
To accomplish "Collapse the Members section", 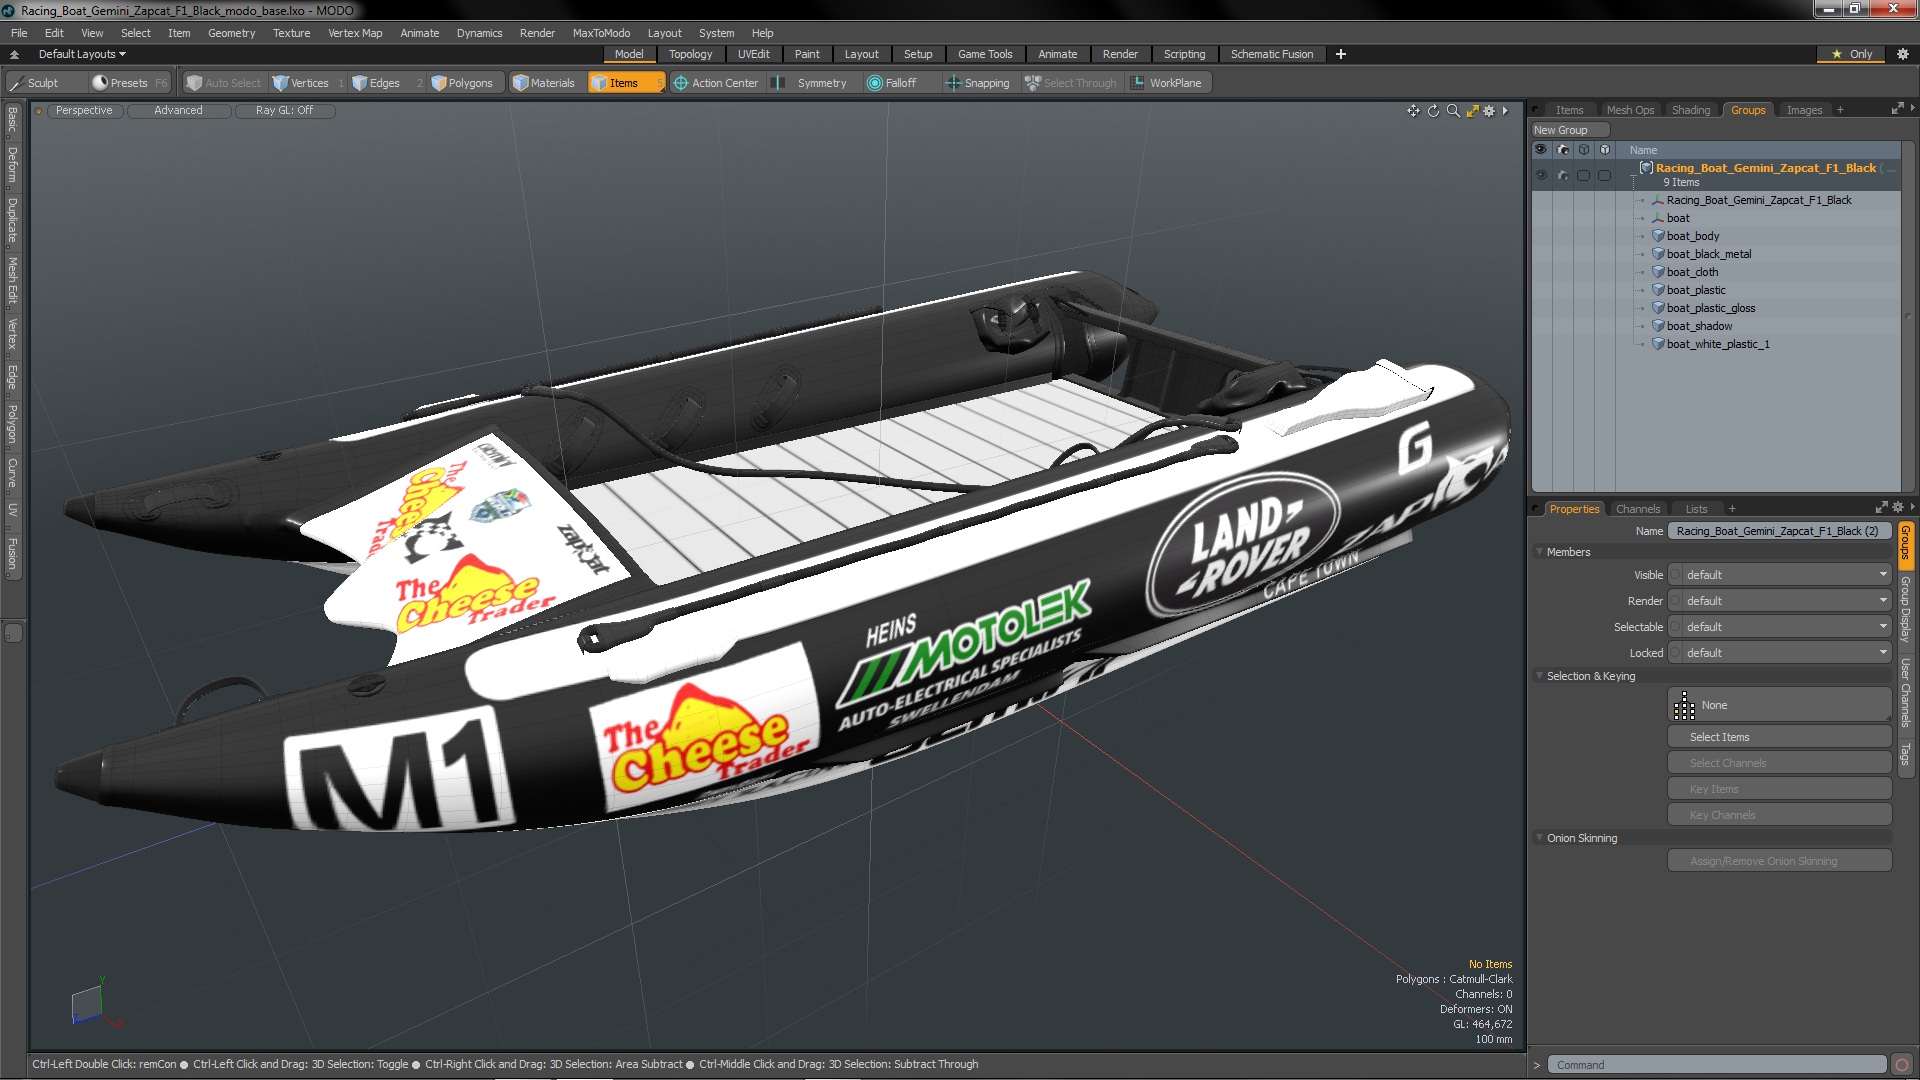I will 1540,552.
